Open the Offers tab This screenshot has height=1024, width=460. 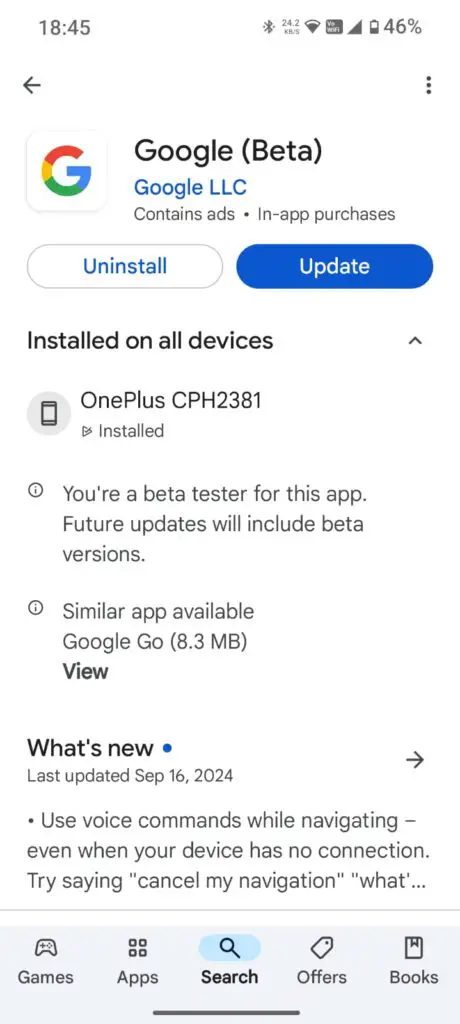point(321,961)
